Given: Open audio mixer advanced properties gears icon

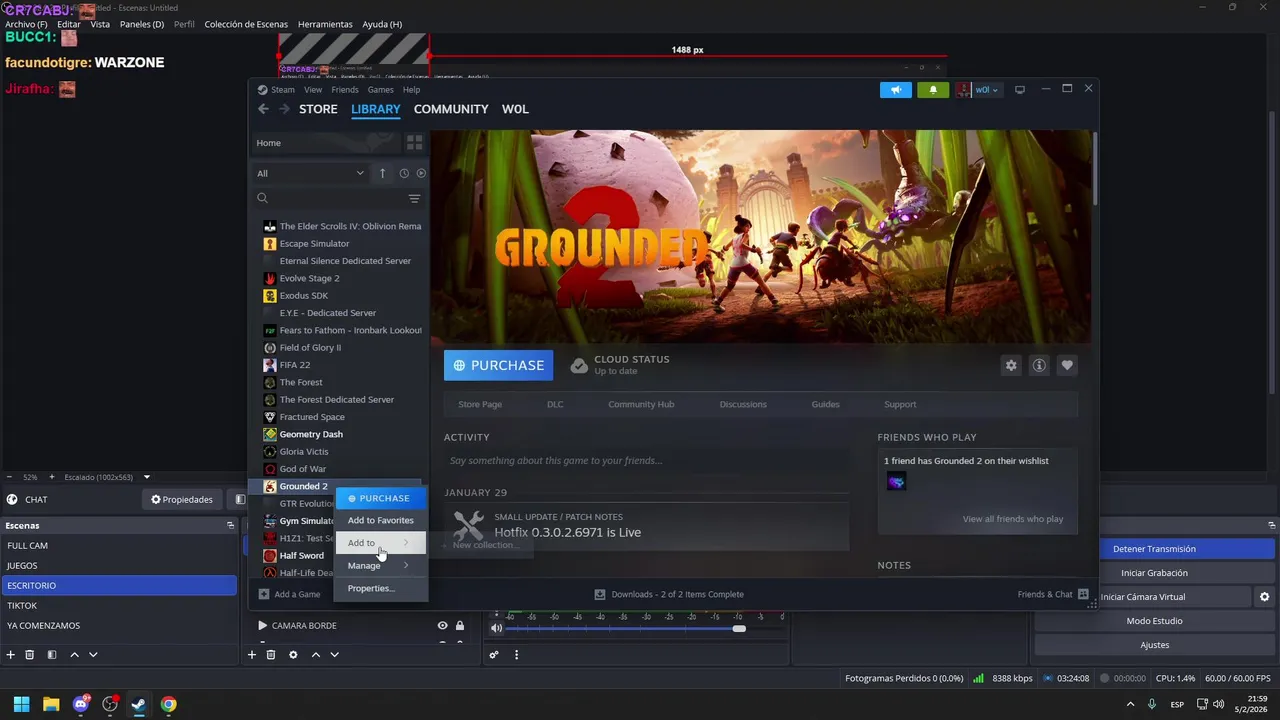Looking at the screenshot, I should (x=494, y=655).
